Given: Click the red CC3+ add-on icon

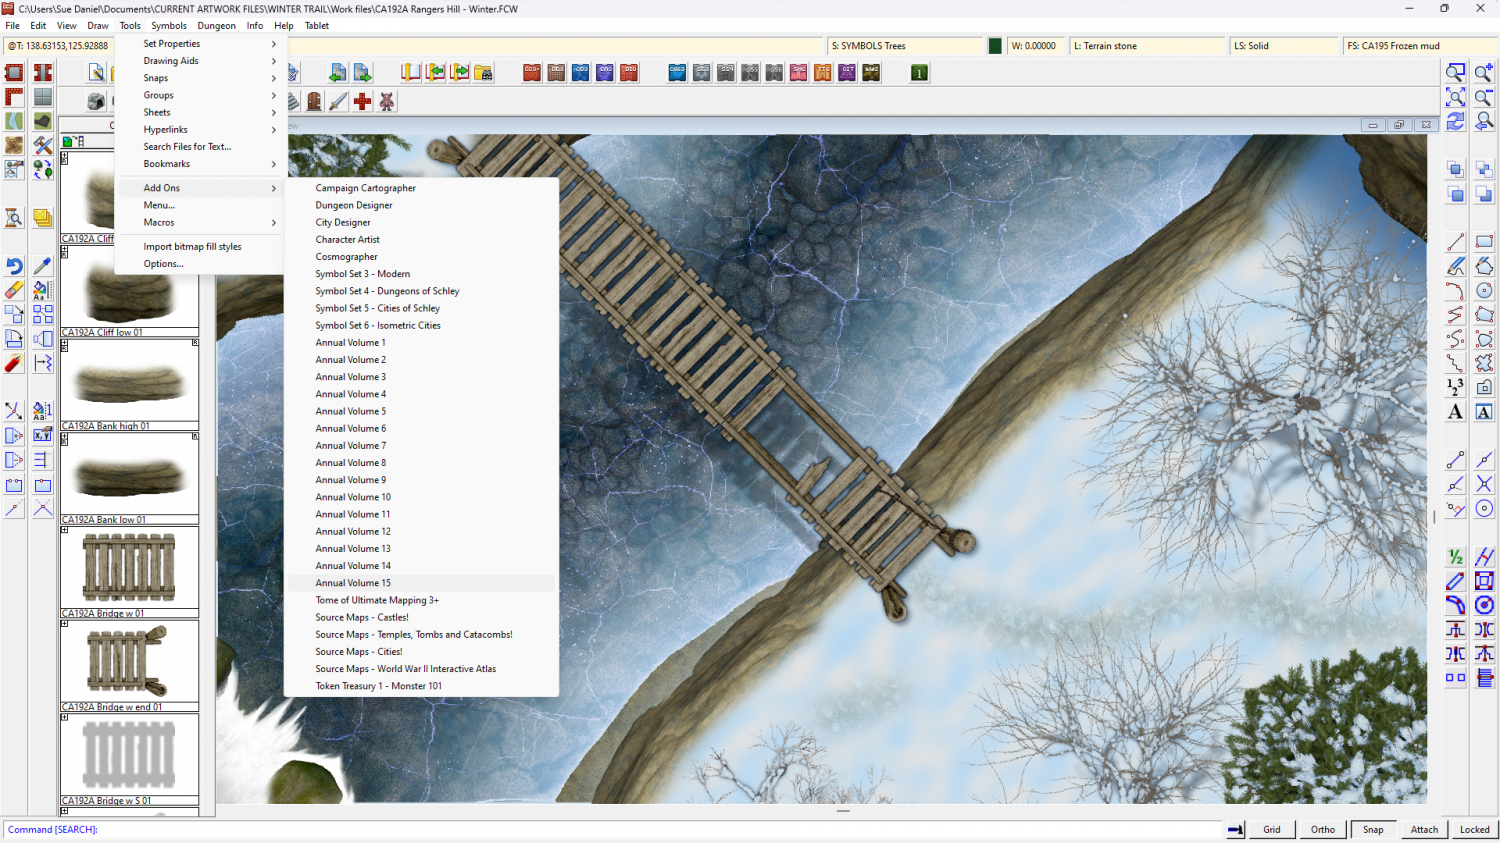Looking at the screenshot, I should coord(532,73).
